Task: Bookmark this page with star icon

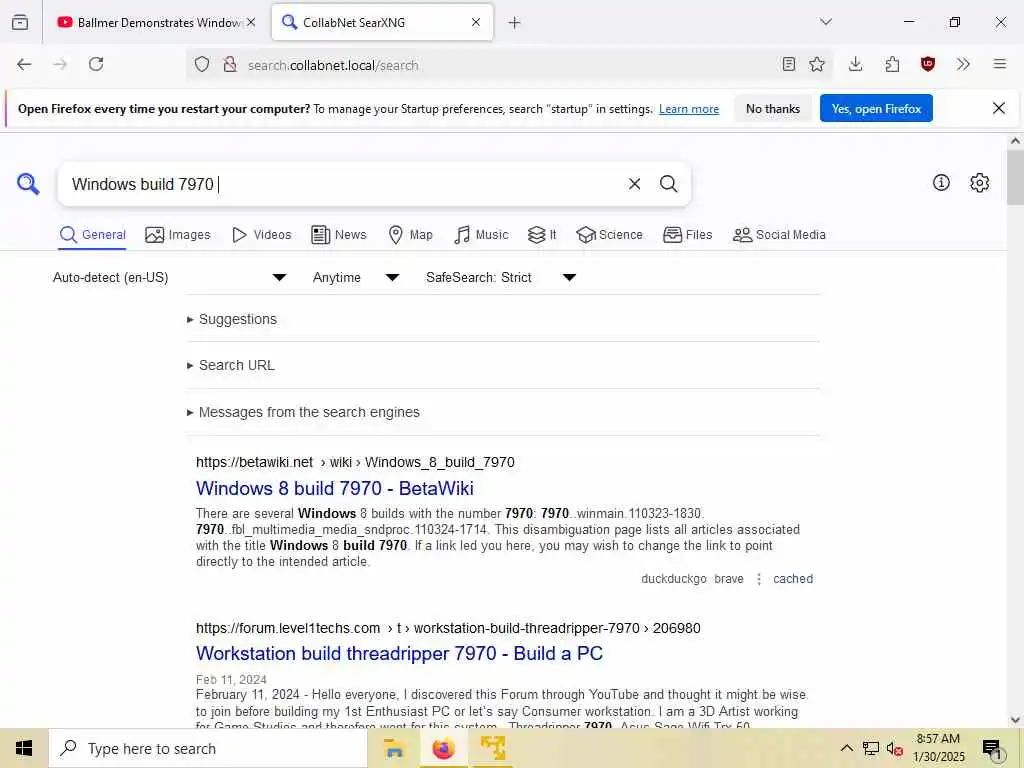Action: 817,64
